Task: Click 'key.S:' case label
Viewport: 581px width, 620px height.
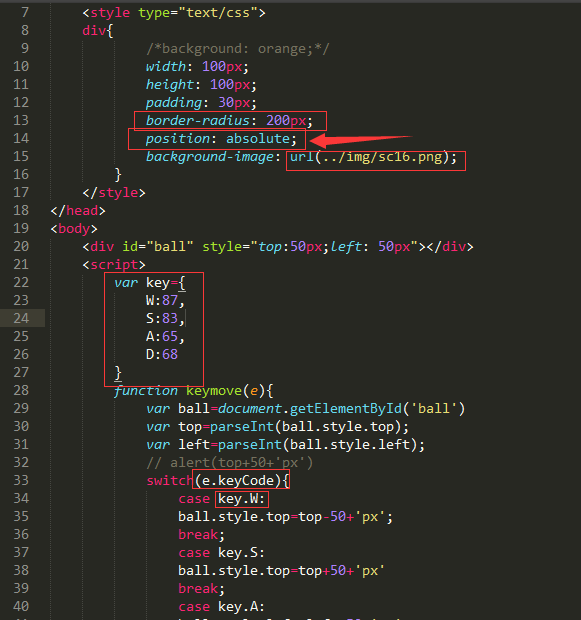Action: pos(242,553)
